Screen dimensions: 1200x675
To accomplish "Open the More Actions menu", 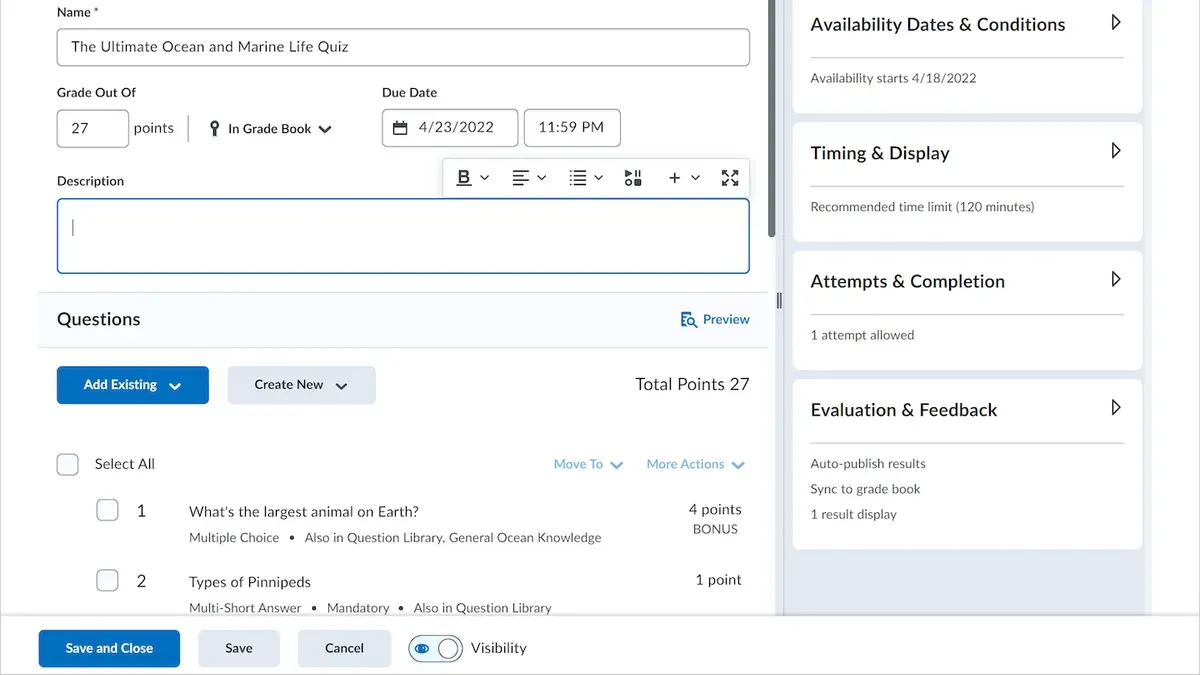I will click(695, 464).
